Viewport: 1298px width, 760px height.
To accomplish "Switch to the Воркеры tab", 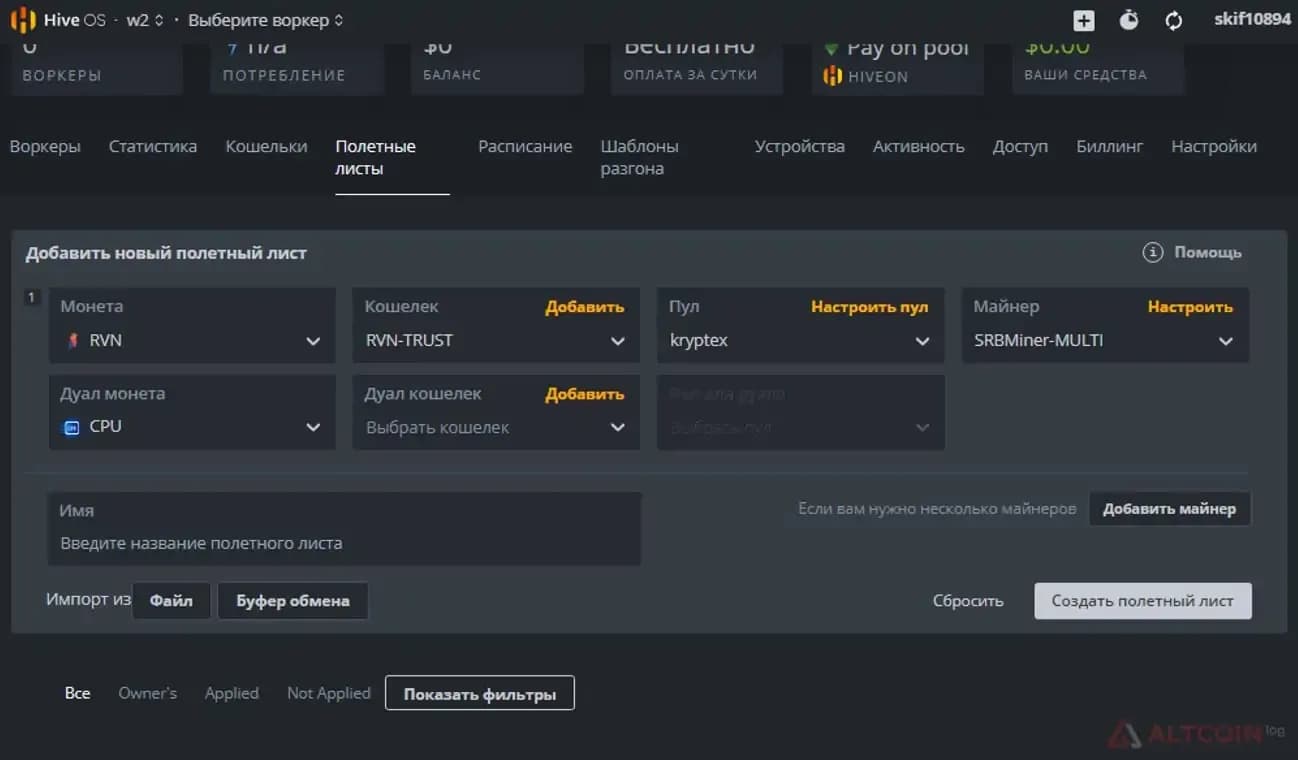I will coord(45,146).
